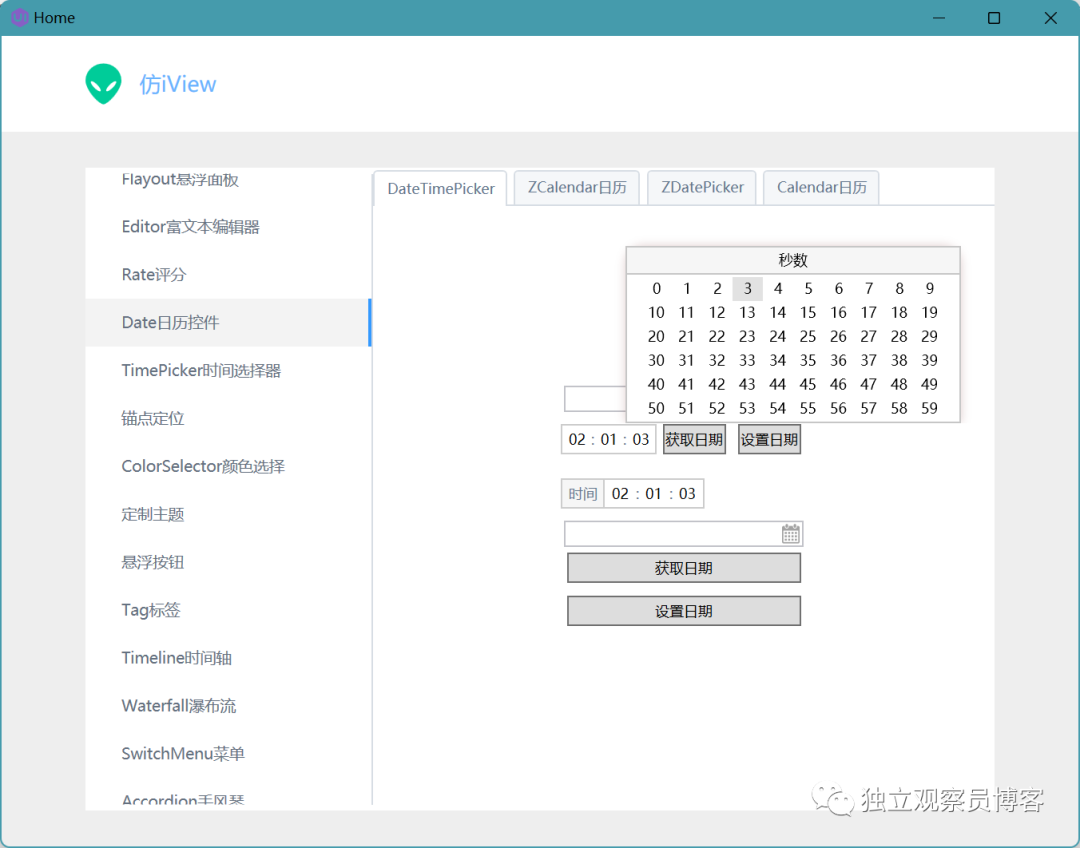Image resolution: width=1080 pixels, height=848 pixels.
Task: Click the time field labeled 时间
Action: pyautogui.click(x=654, y=494)
